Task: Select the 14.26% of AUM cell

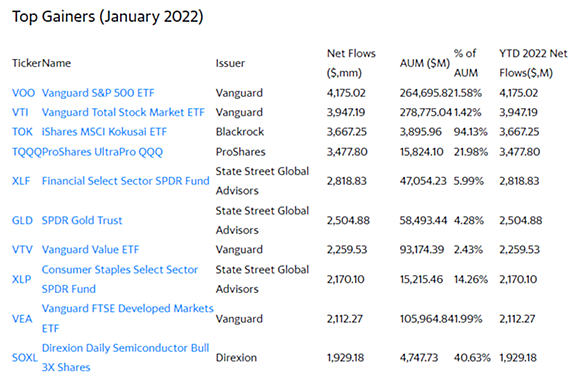Action: 471,279
